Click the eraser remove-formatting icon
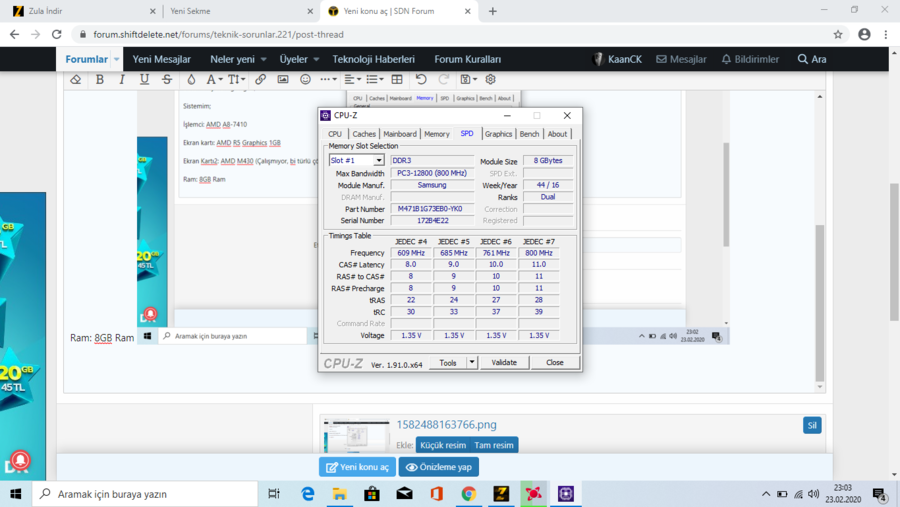The width and height of the screenshot is (900, 507). coord(76,80)
